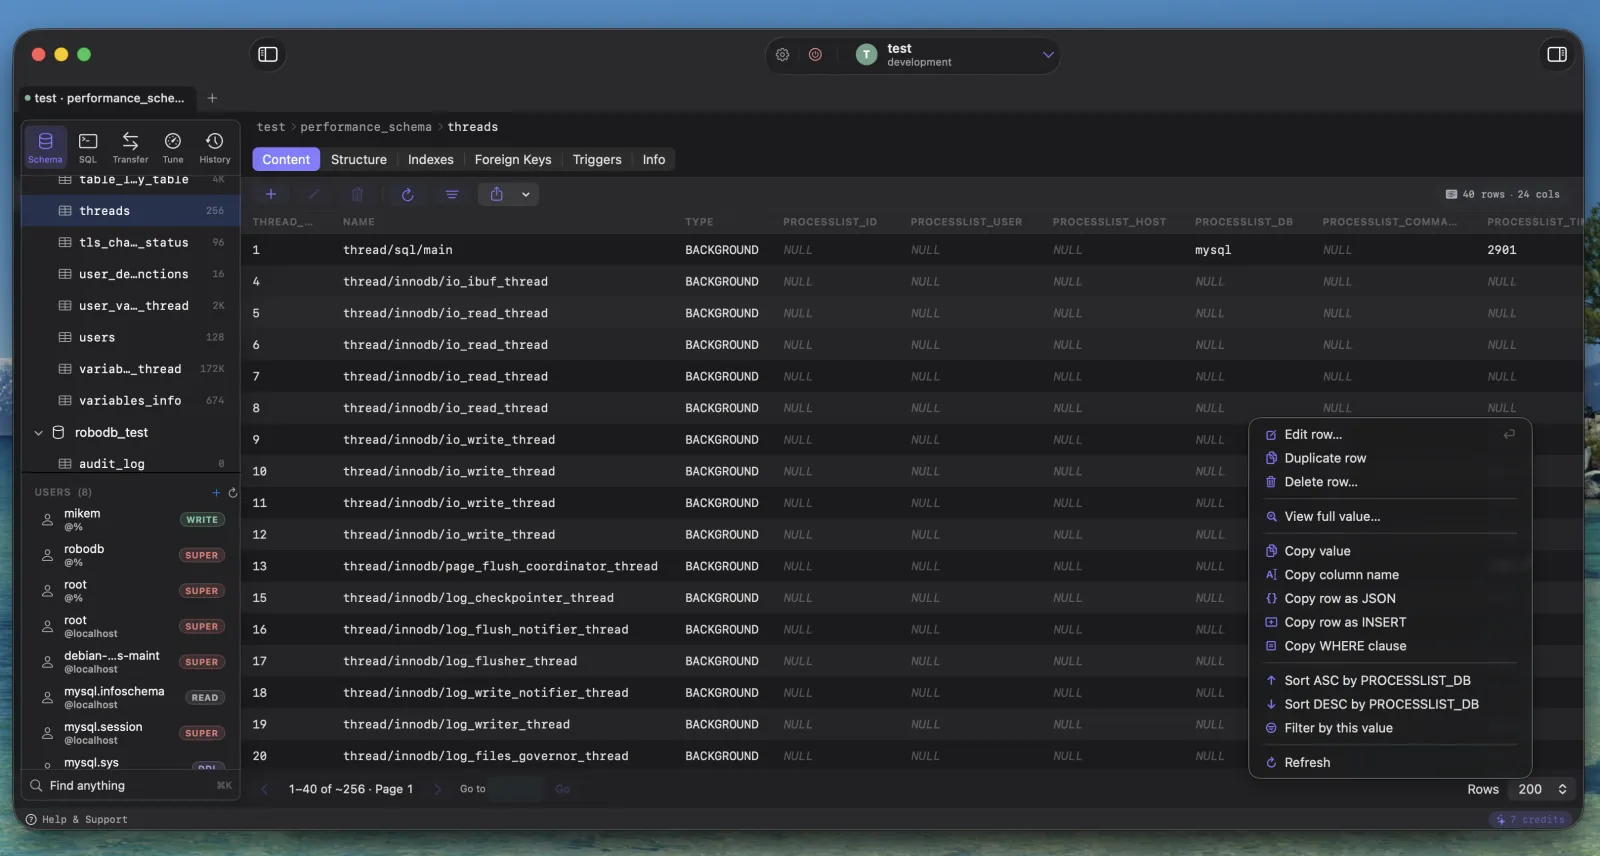
Task: Open the Info tab
Action: 654,159
